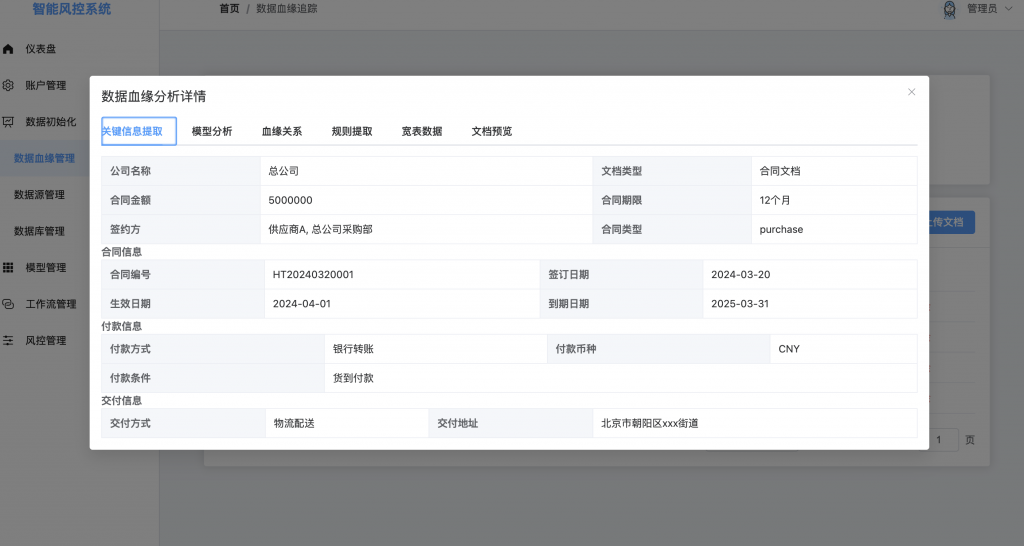Click the home icon beside 仪表盘
The width and height of the screenshot is (1024, 546).
8,49
